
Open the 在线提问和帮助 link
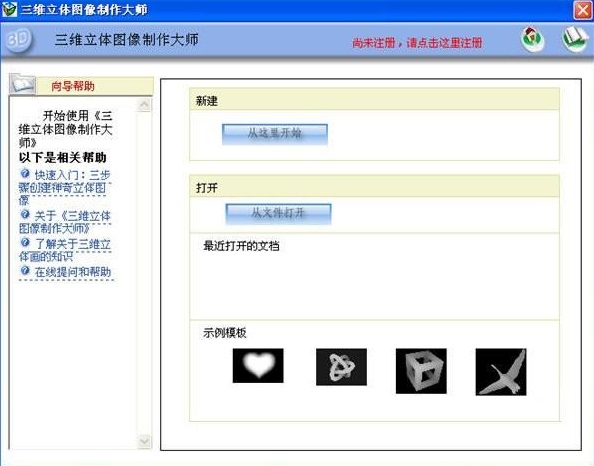[x=72, y=272]
